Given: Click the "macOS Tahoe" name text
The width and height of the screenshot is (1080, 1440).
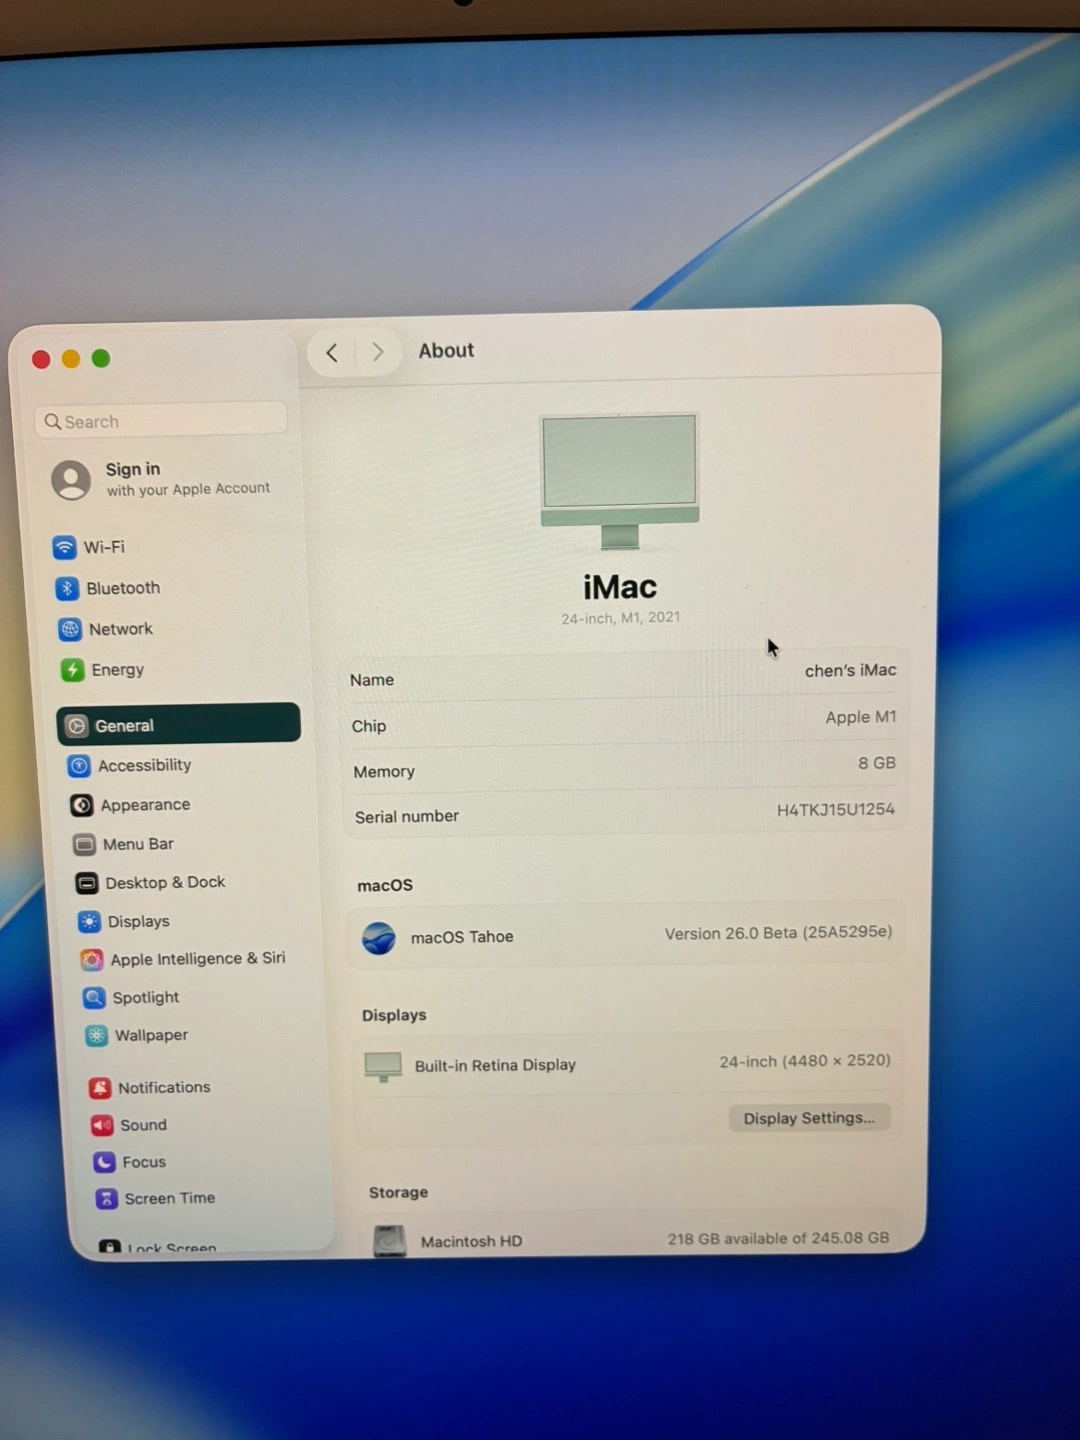Looking at the screenshot, I should pyautogui.click(x=462, y=937).
